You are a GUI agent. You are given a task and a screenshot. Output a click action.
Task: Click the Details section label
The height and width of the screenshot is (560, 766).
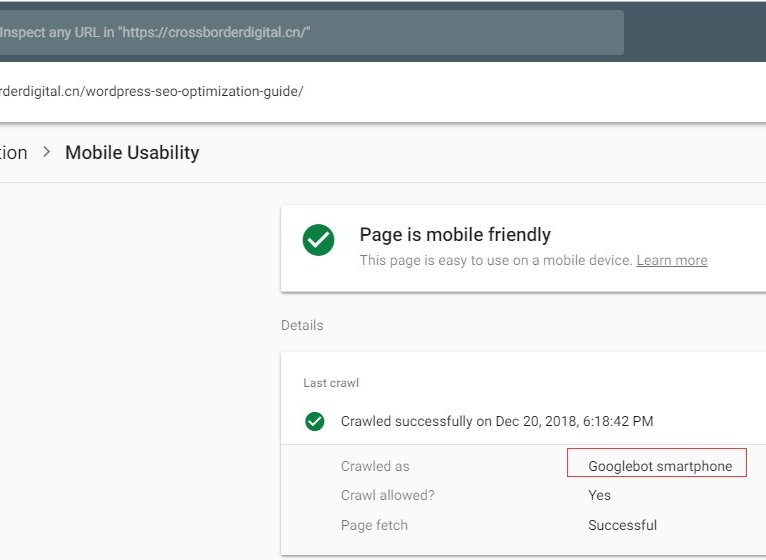click(x=302, y=325)
